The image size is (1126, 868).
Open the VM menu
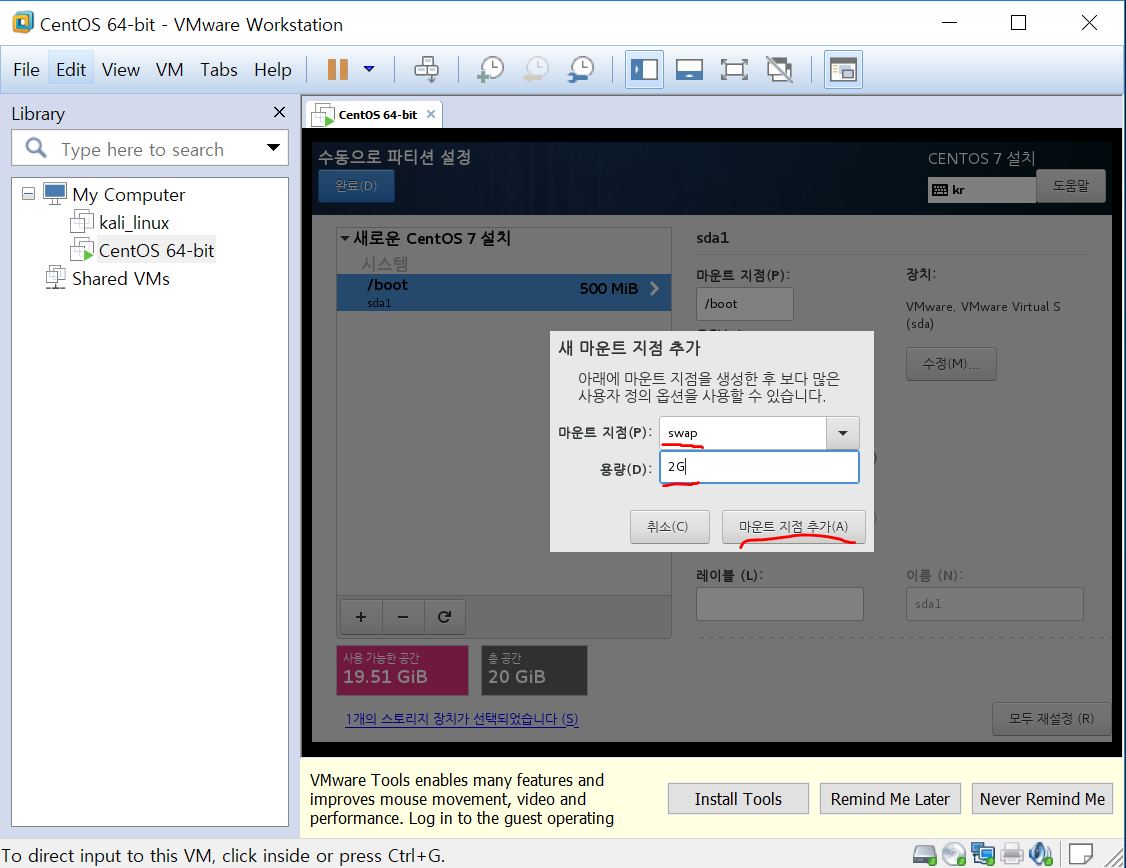tap(169, 70)
